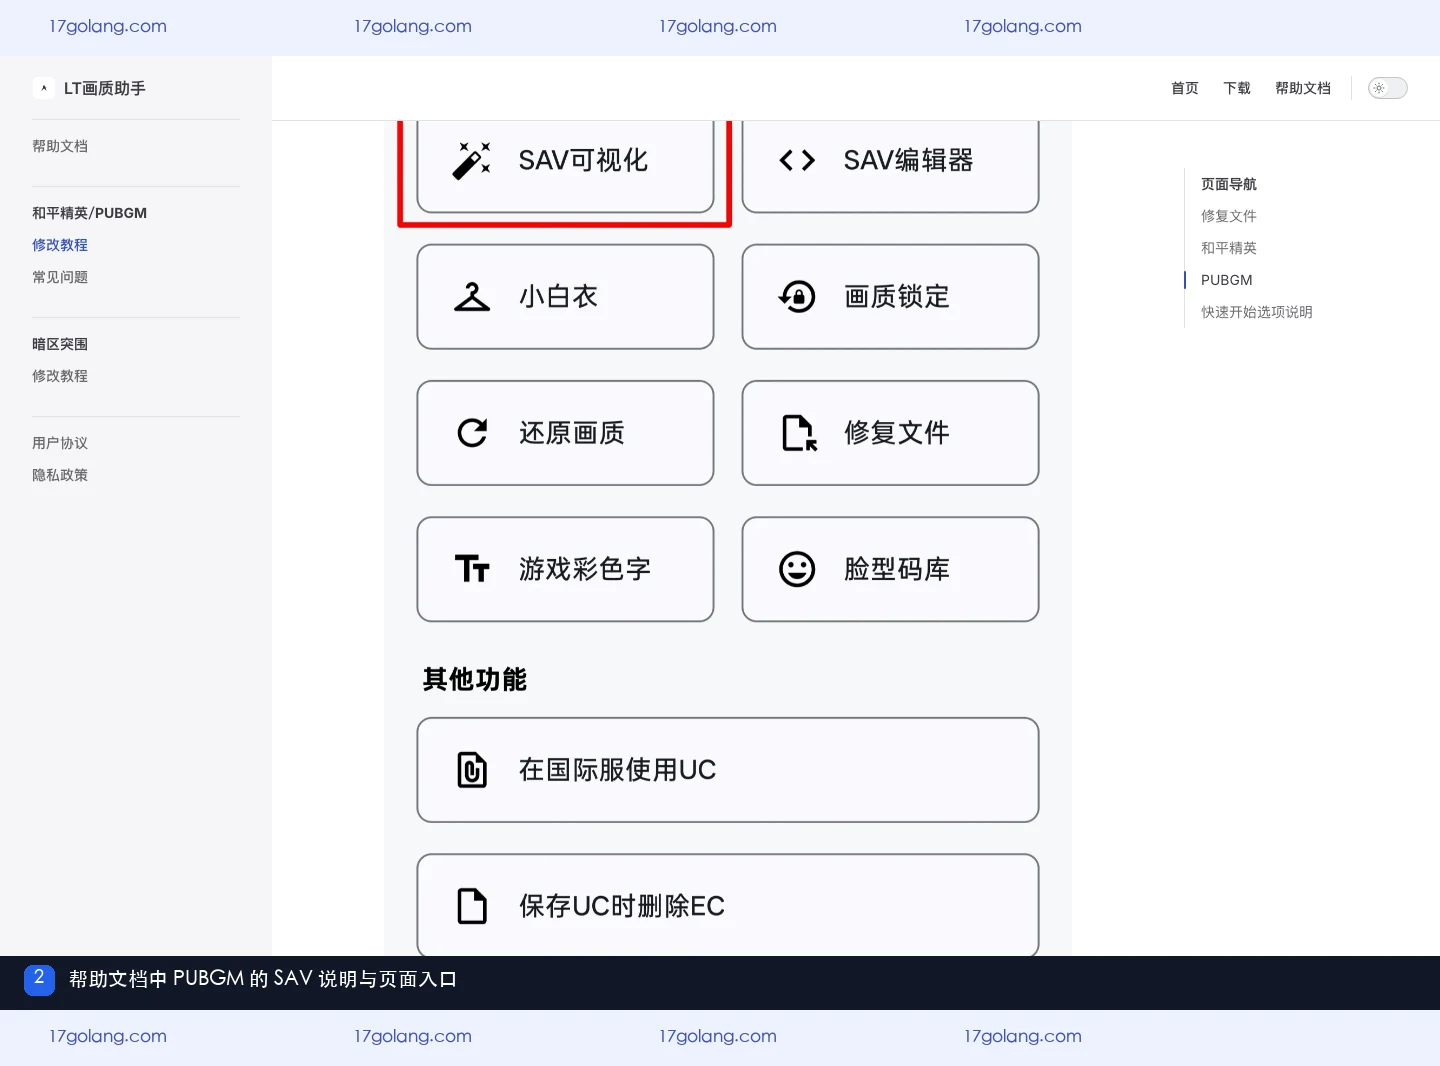Open the SAV编辑器 card
Image resolution: width=1440 pixels, height=1066 pixels.
(890, 165)
